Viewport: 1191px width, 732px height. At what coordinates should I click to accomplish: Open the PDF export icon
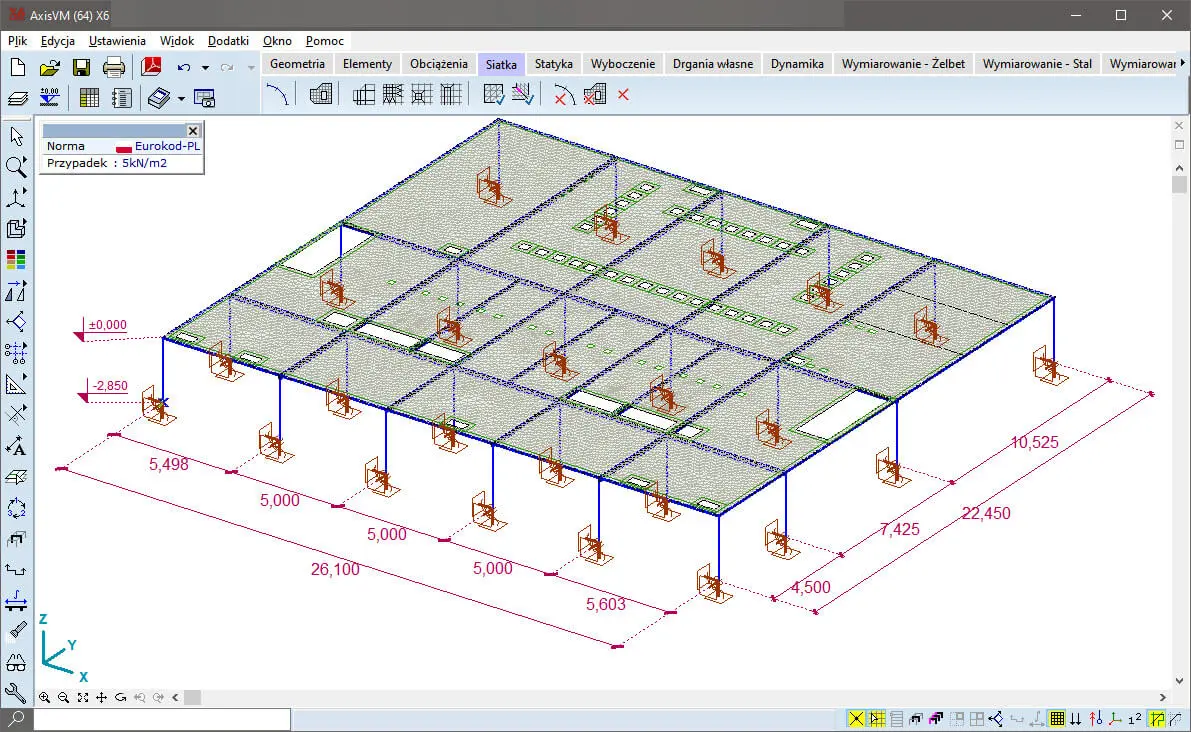[151, 68]
